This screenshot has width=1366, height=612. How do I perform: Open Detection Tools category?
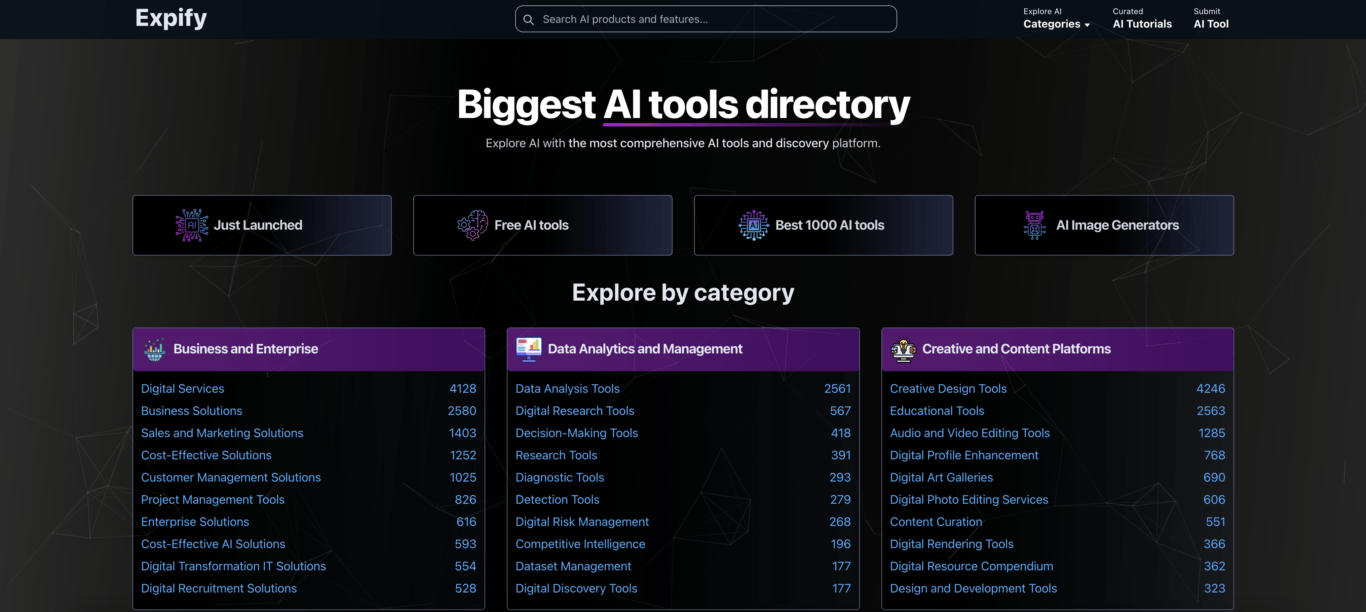coord(558,500)
